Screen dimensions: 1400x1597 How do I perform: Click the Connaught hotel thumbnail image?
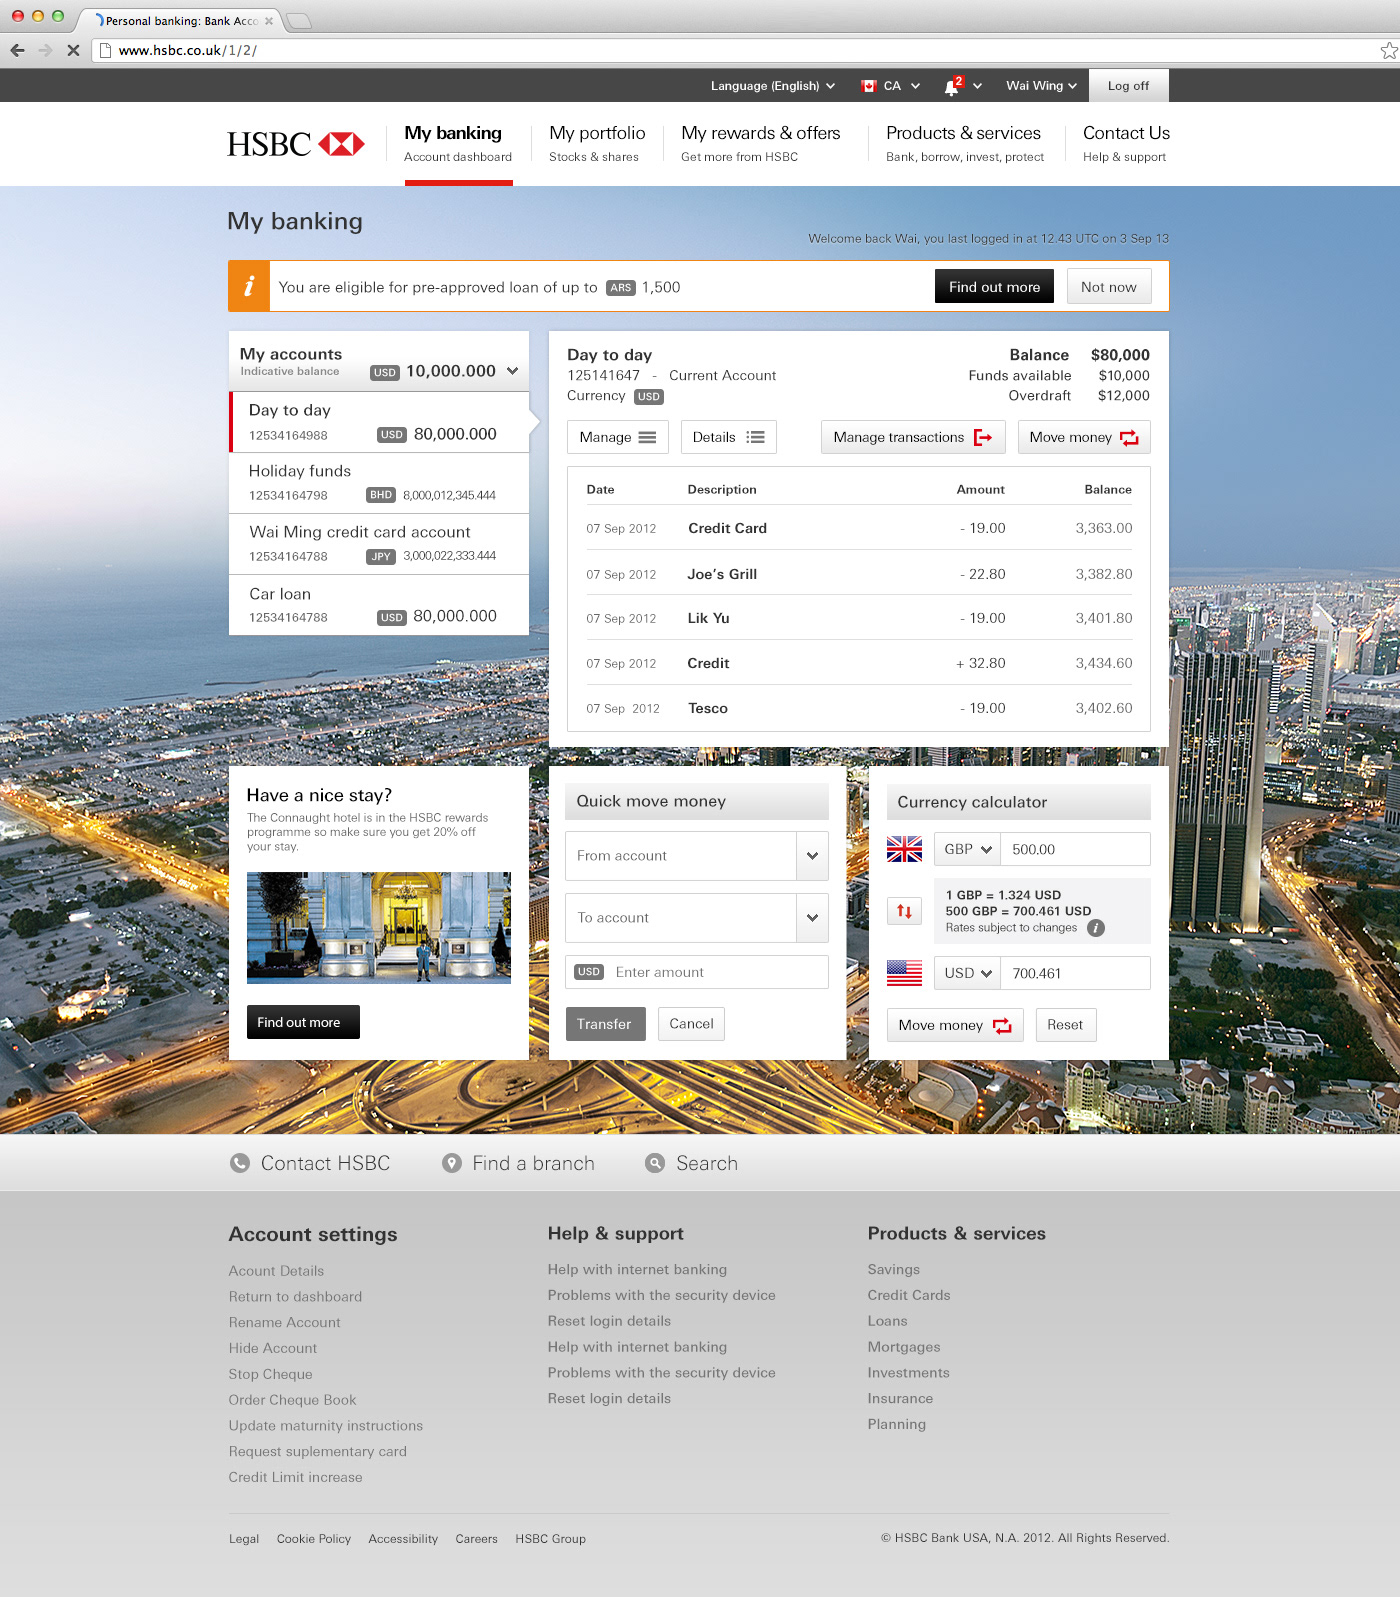click(x=379, y=927)
